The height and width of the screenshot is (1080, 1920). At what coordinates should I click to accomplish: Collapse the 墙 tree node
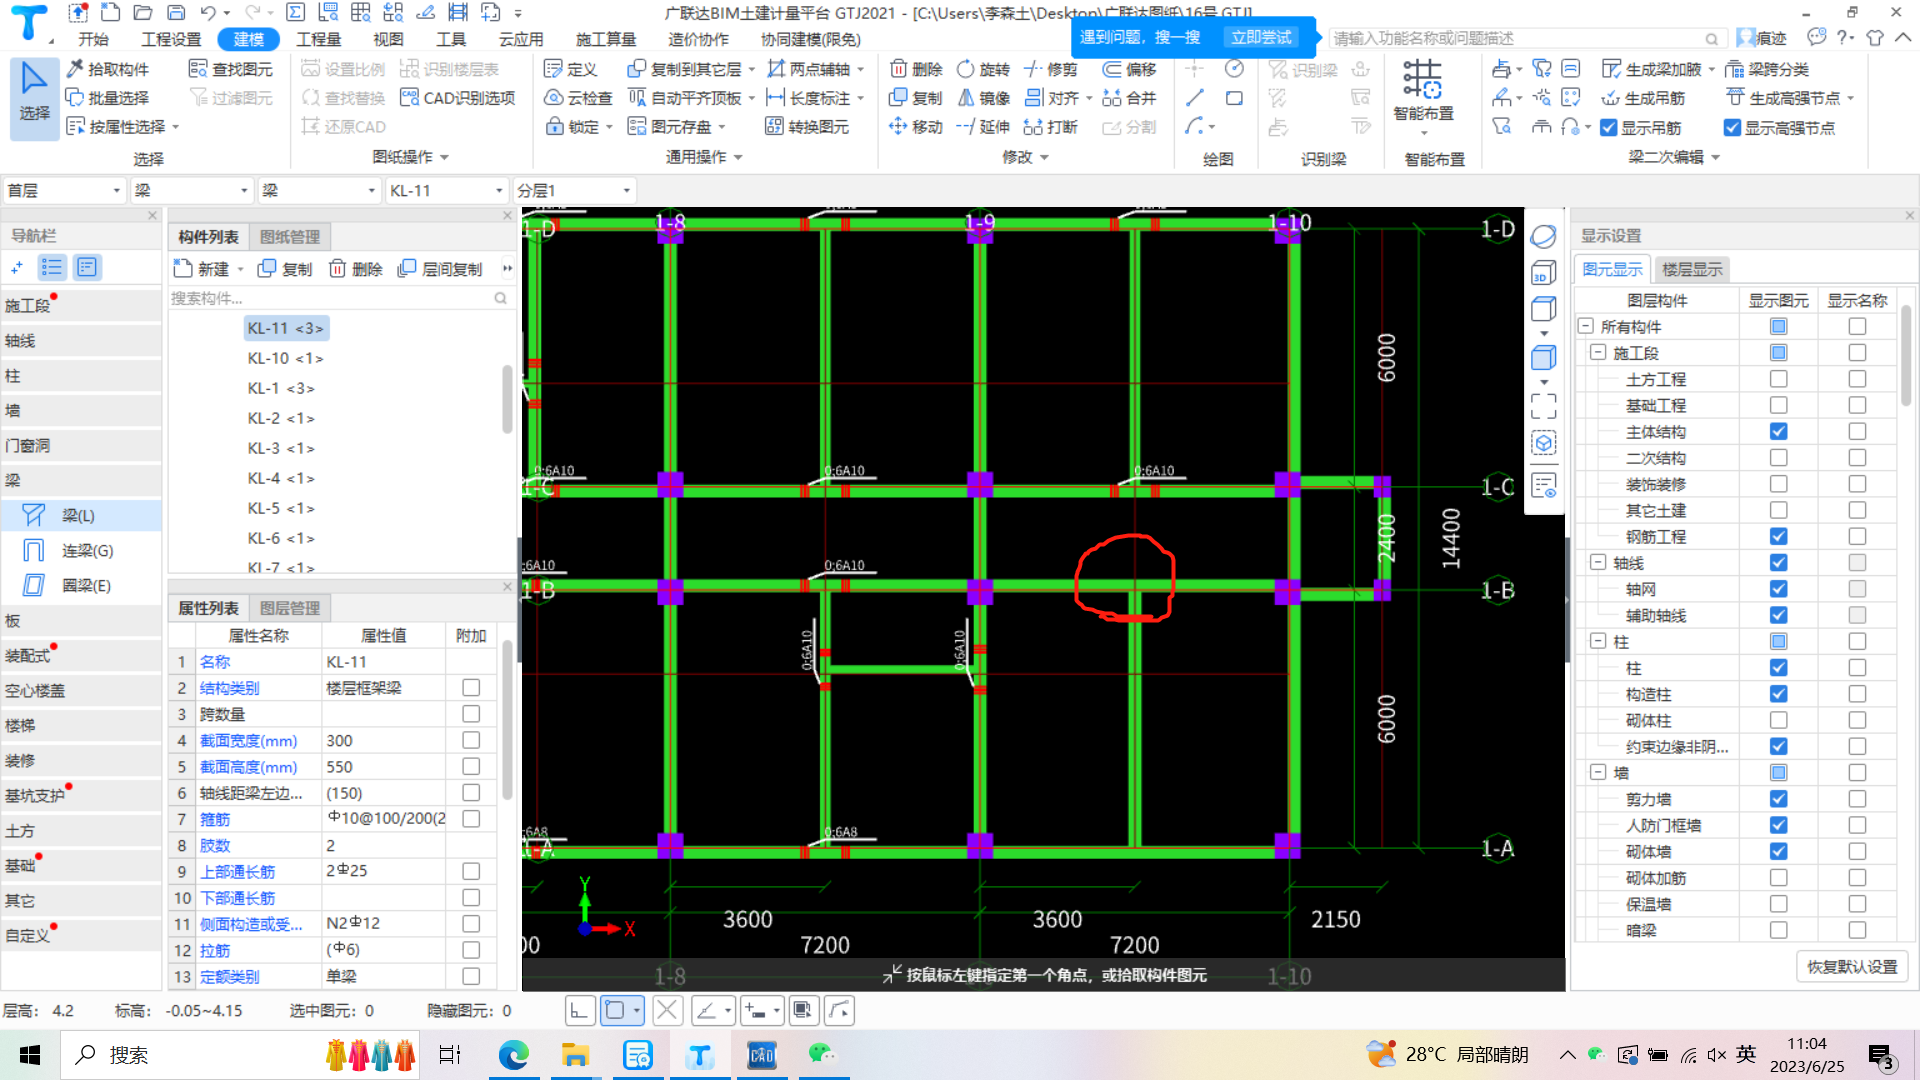click(x=1597, y=772)
